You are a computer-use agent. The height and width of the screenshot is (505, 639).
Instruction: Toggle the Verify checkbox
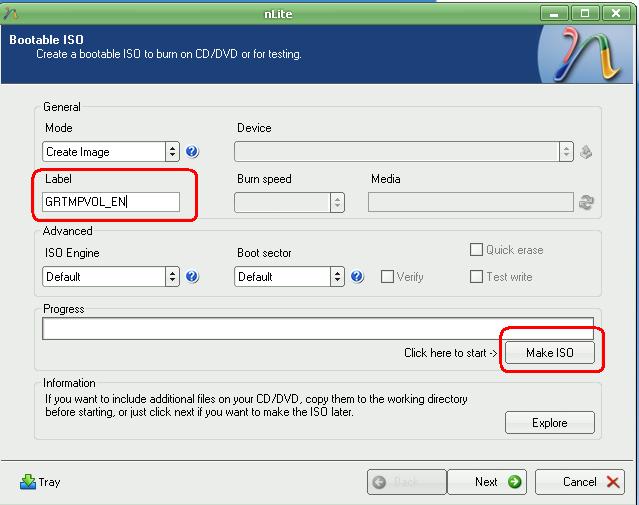[x=387, y=277]
